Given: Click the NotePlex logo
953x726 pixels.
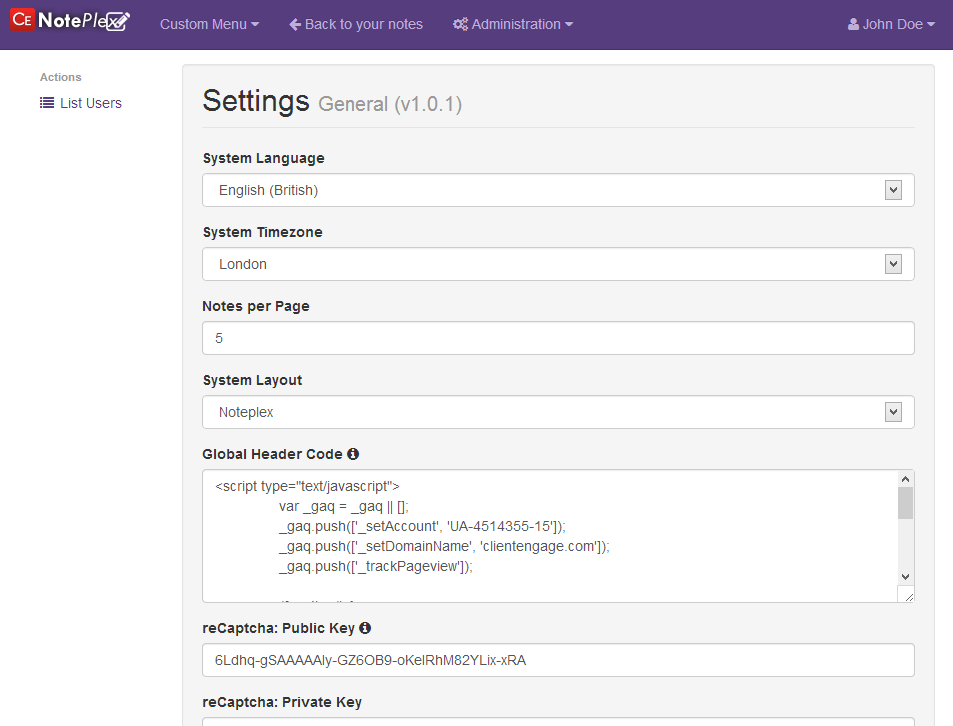Looking at the screenshot, I should [71, 21].
